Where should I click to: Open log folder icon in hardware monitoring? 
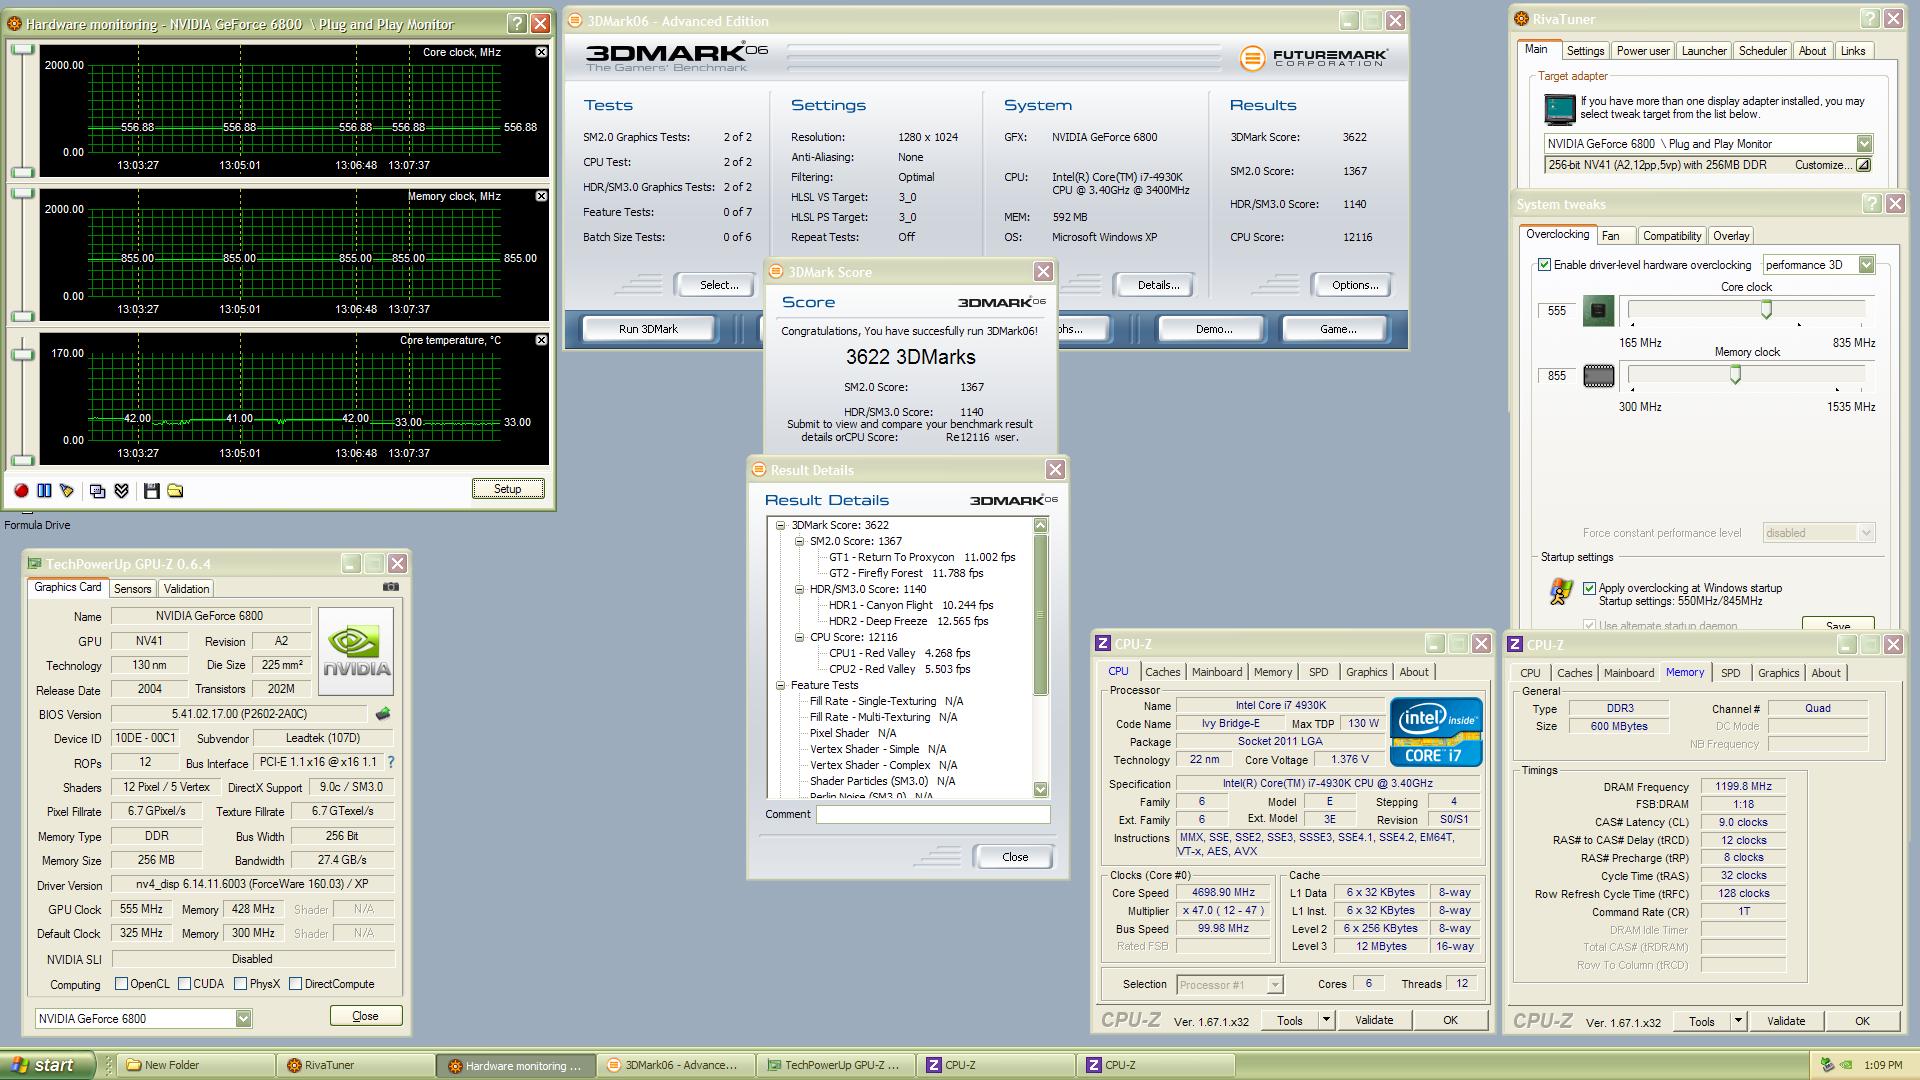pyautogui.click(x=175, y=491)
